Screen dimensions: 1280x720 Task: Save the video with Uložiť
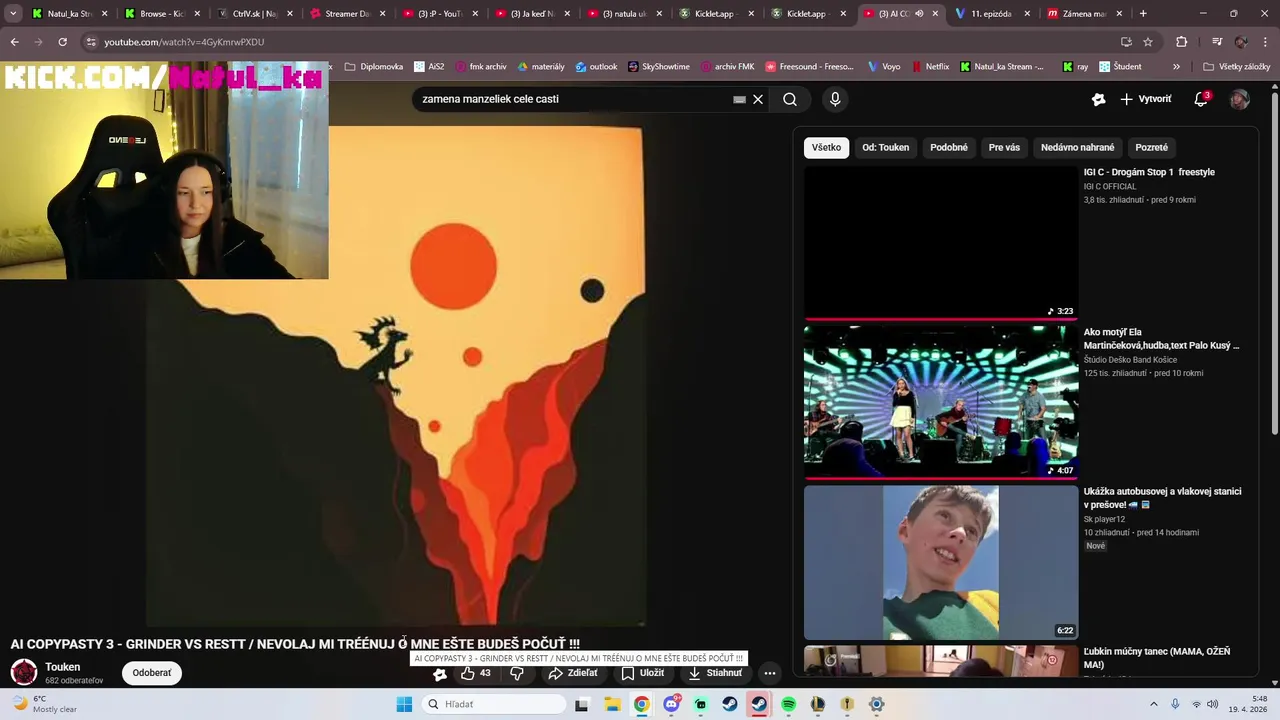(642, 673)
